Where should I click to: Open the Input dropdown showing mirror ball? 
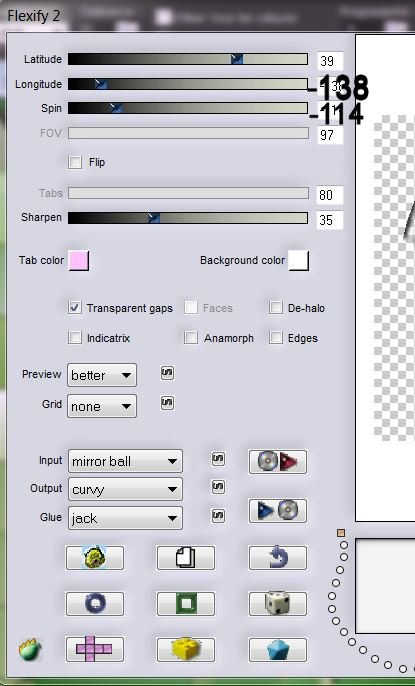click(125, 461)
